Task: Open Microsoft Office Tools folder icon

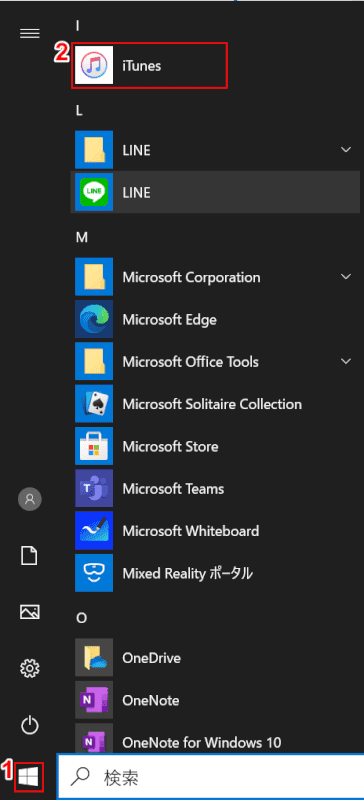Action: pyautogui.click(x=94, y=362)
